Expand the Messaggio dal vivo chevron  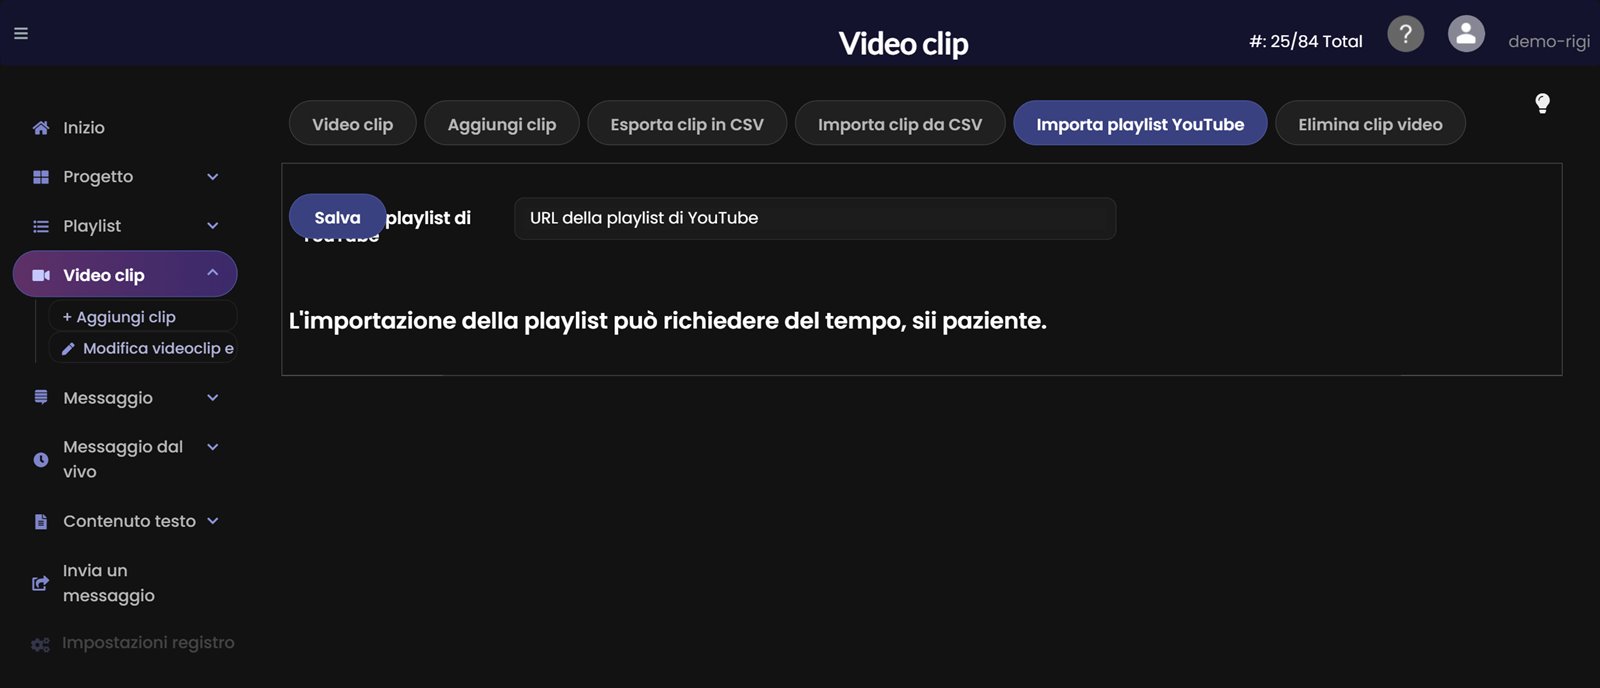tap(212, 447)
